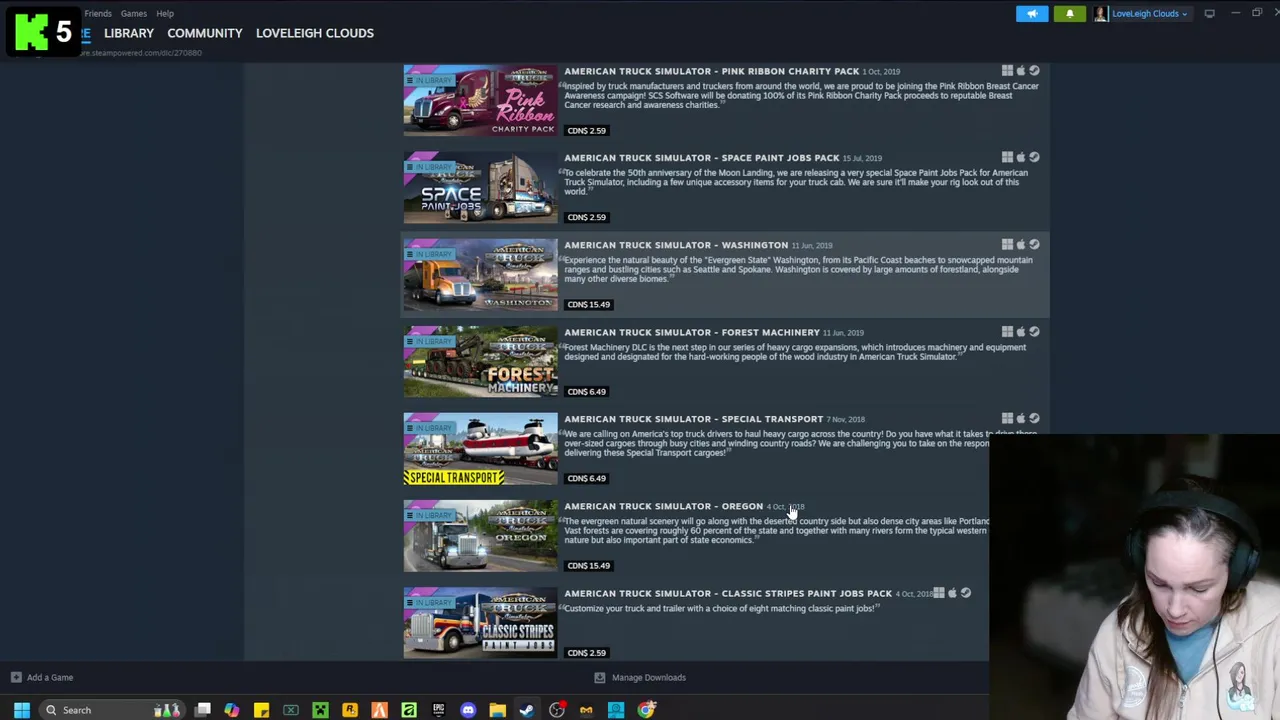Open the LOVELEIGH CLOUDS profile tab

pyautogui.click(x=315, y=33)
